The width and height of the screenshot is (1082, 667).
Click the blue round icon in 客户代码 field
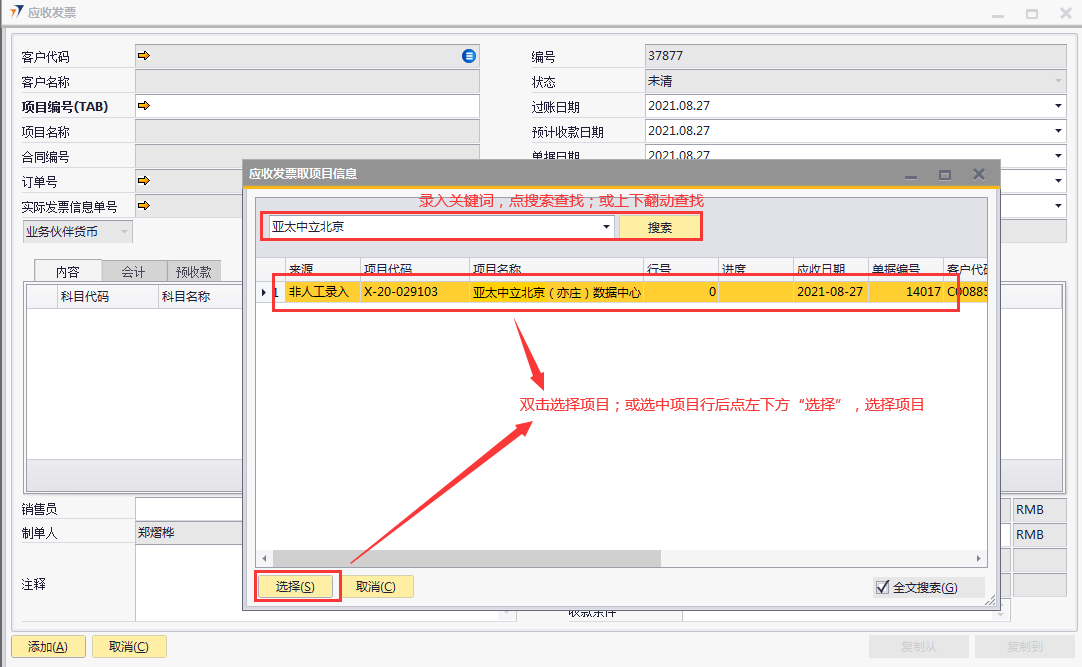click(468, 56)
